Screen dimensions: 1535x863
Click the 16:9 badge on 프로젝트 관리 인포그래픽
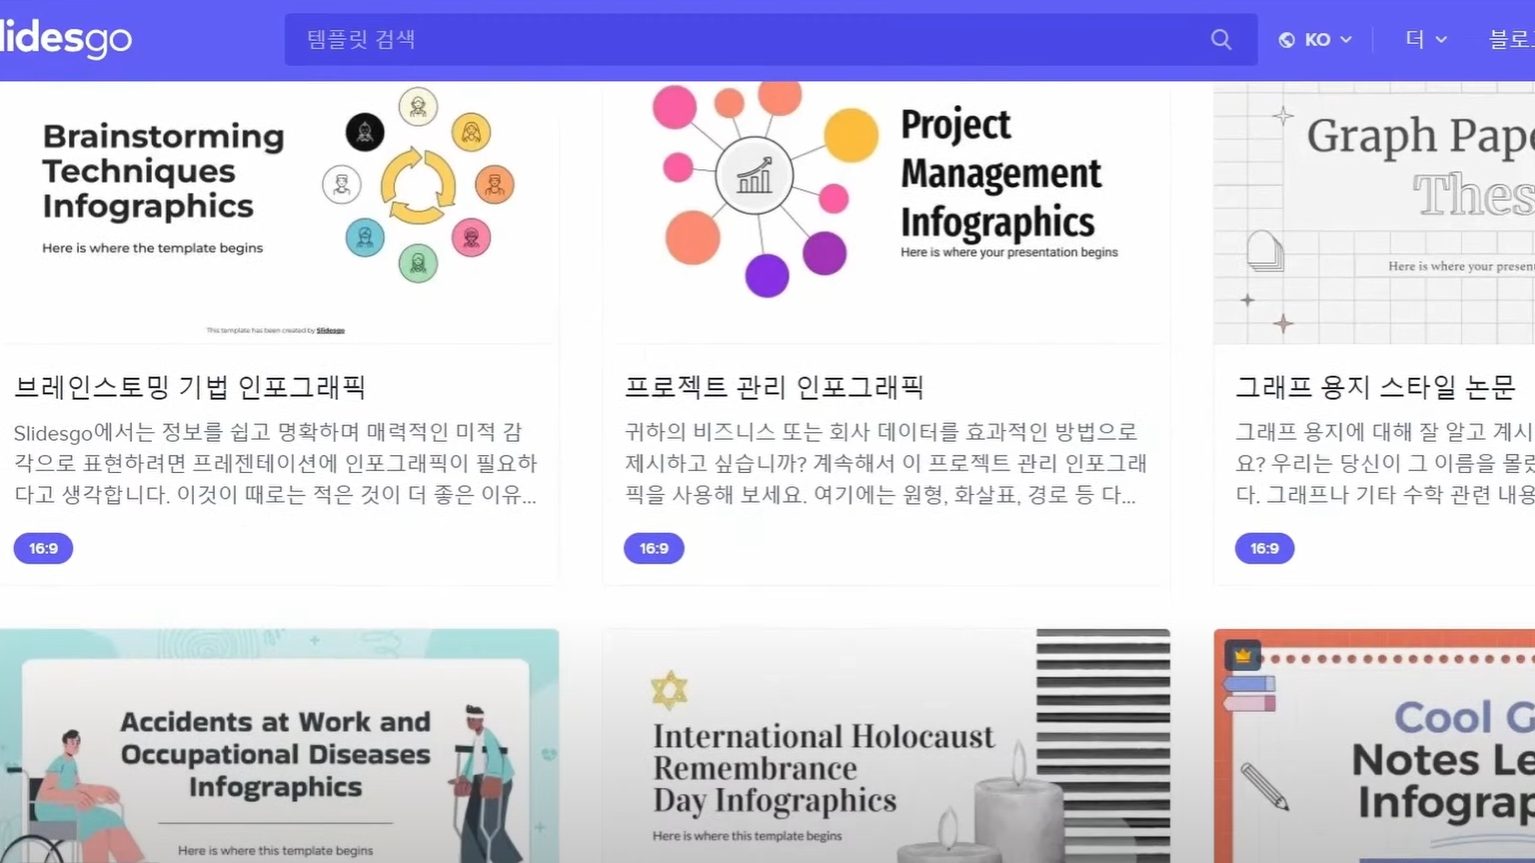(x=653, y=548)
